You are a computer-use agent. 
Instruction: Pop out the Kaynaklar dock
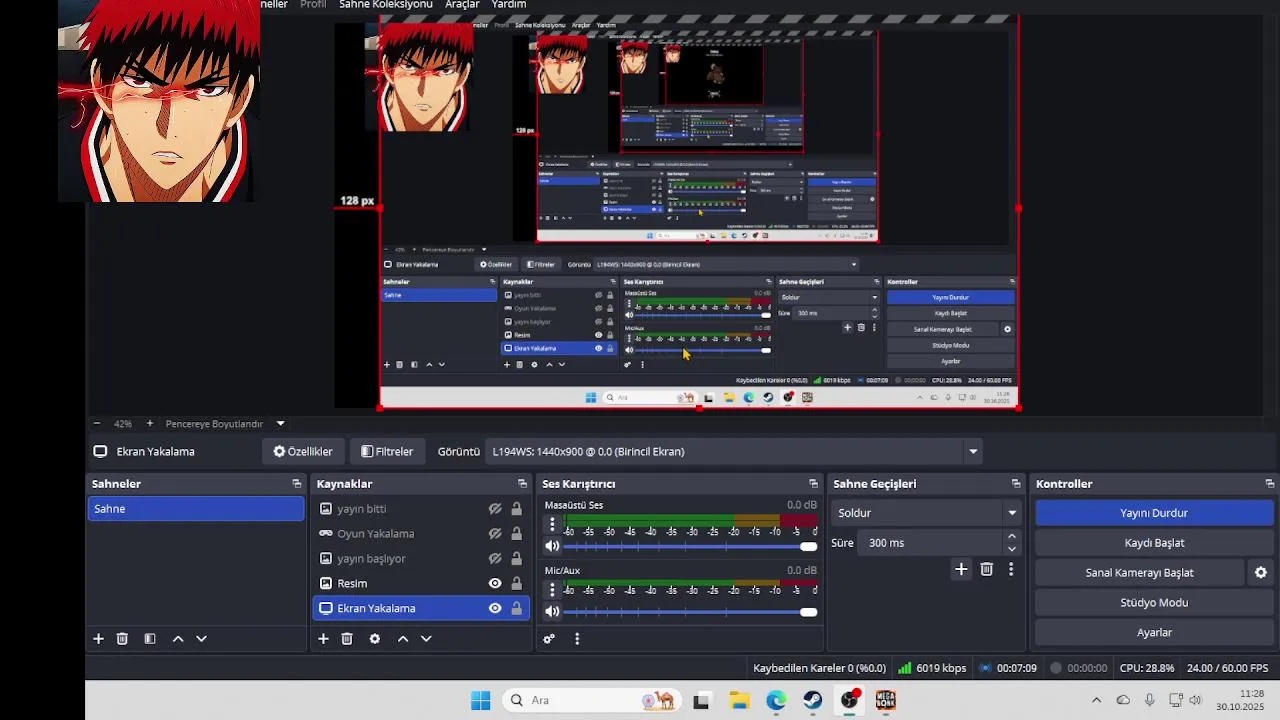coord(522,484)
